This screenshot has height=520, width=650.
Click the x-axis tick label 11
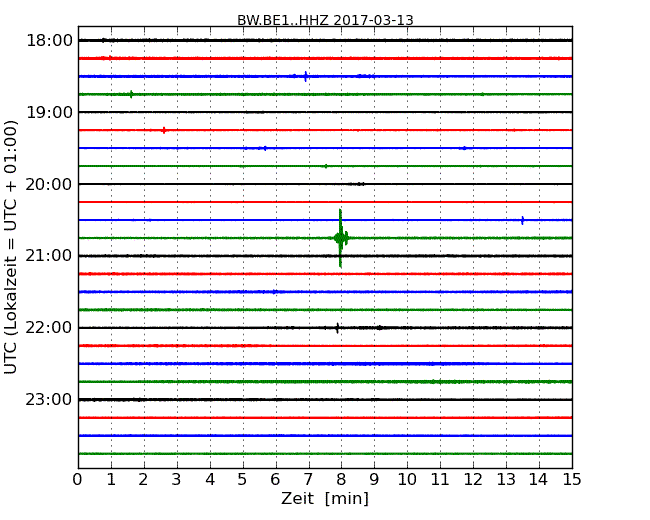(440, 479)
